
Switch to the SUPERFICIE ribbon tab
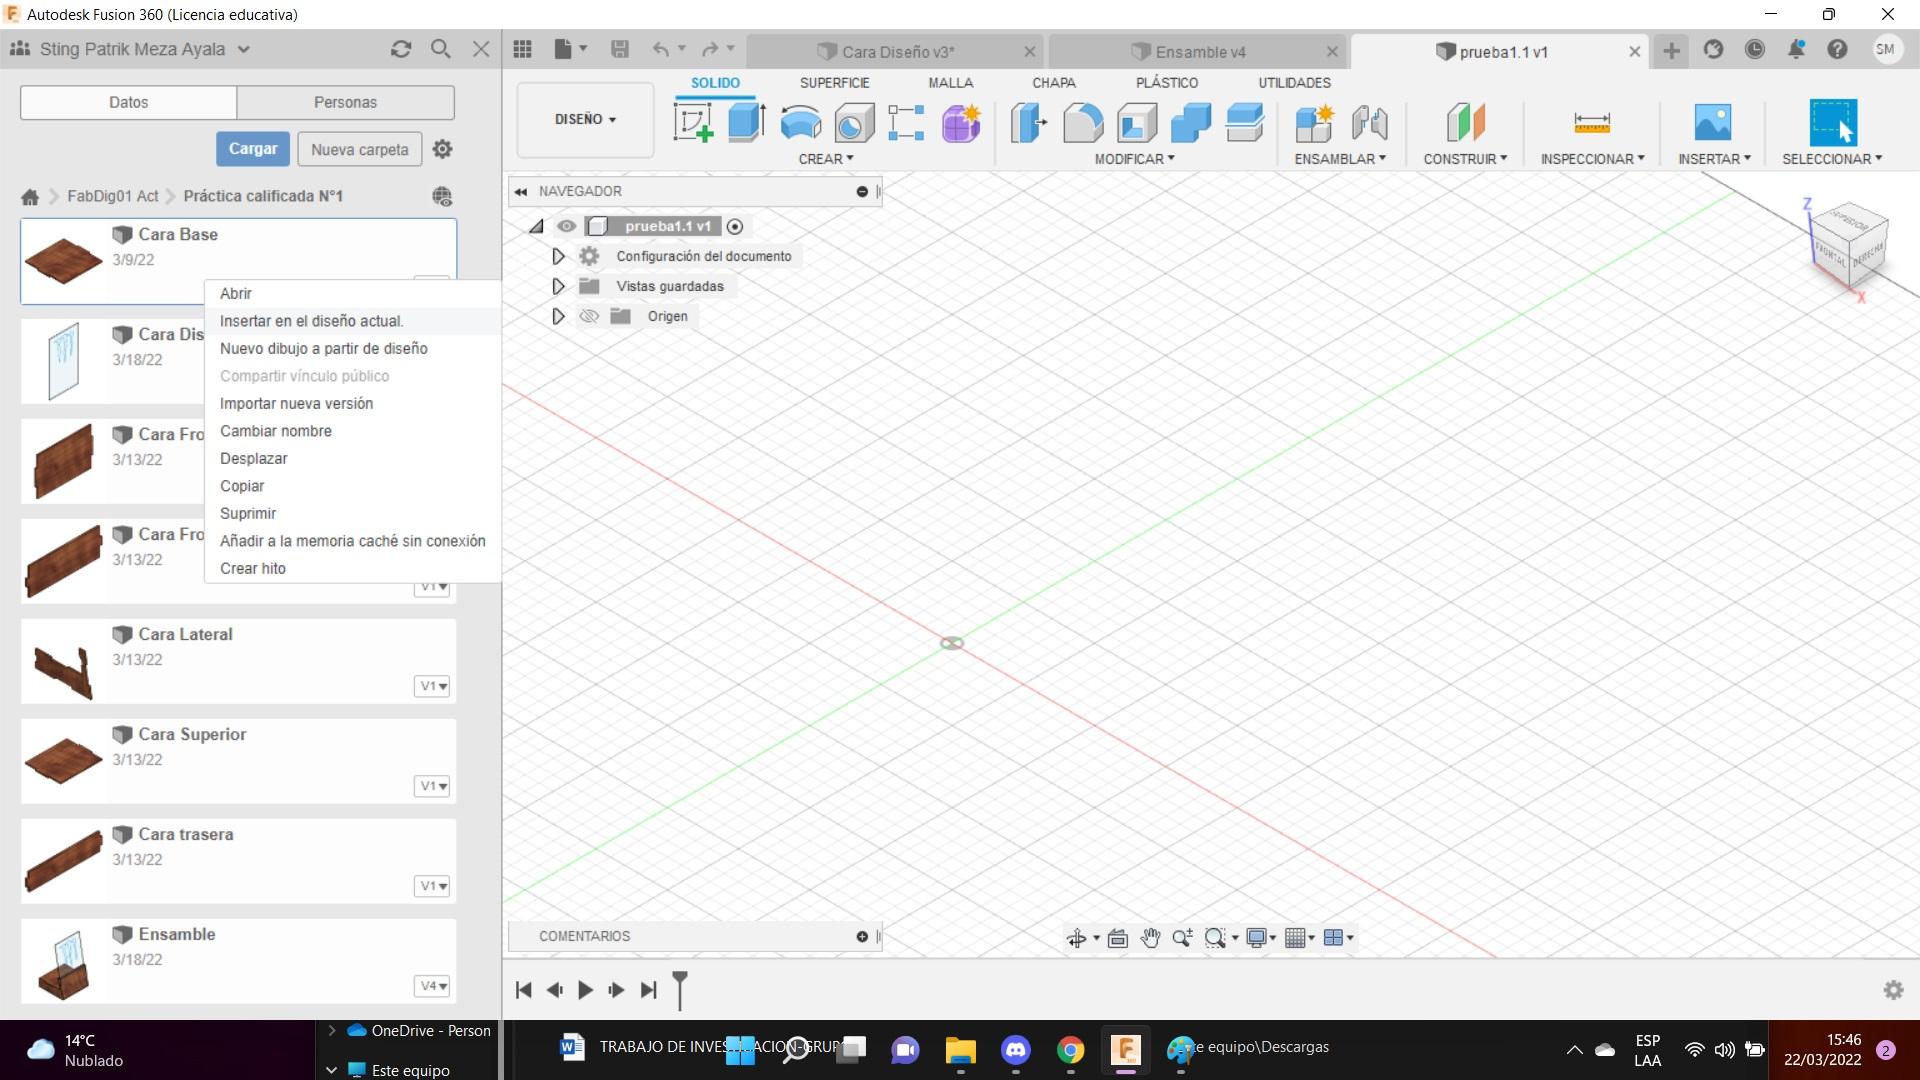834,83
